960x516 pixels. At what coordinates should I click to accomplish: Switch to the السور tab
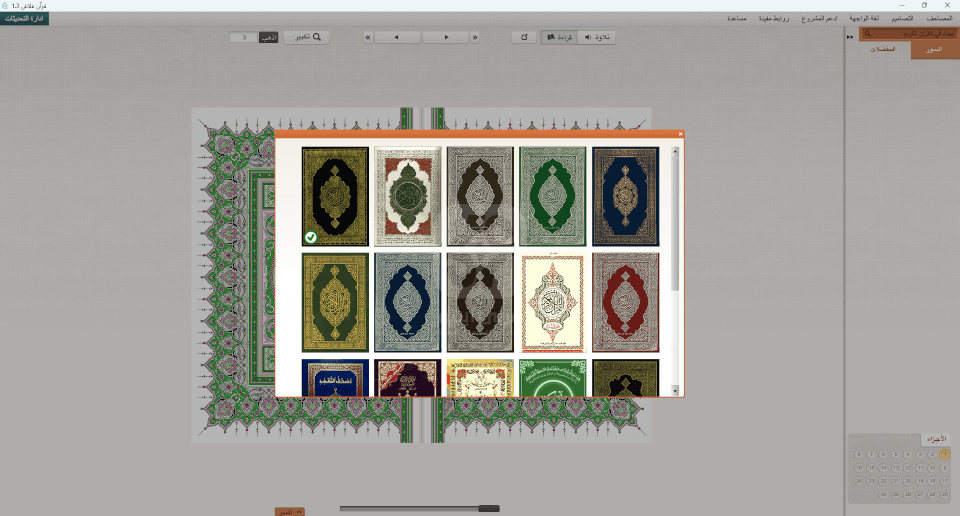tap(934, 50)
